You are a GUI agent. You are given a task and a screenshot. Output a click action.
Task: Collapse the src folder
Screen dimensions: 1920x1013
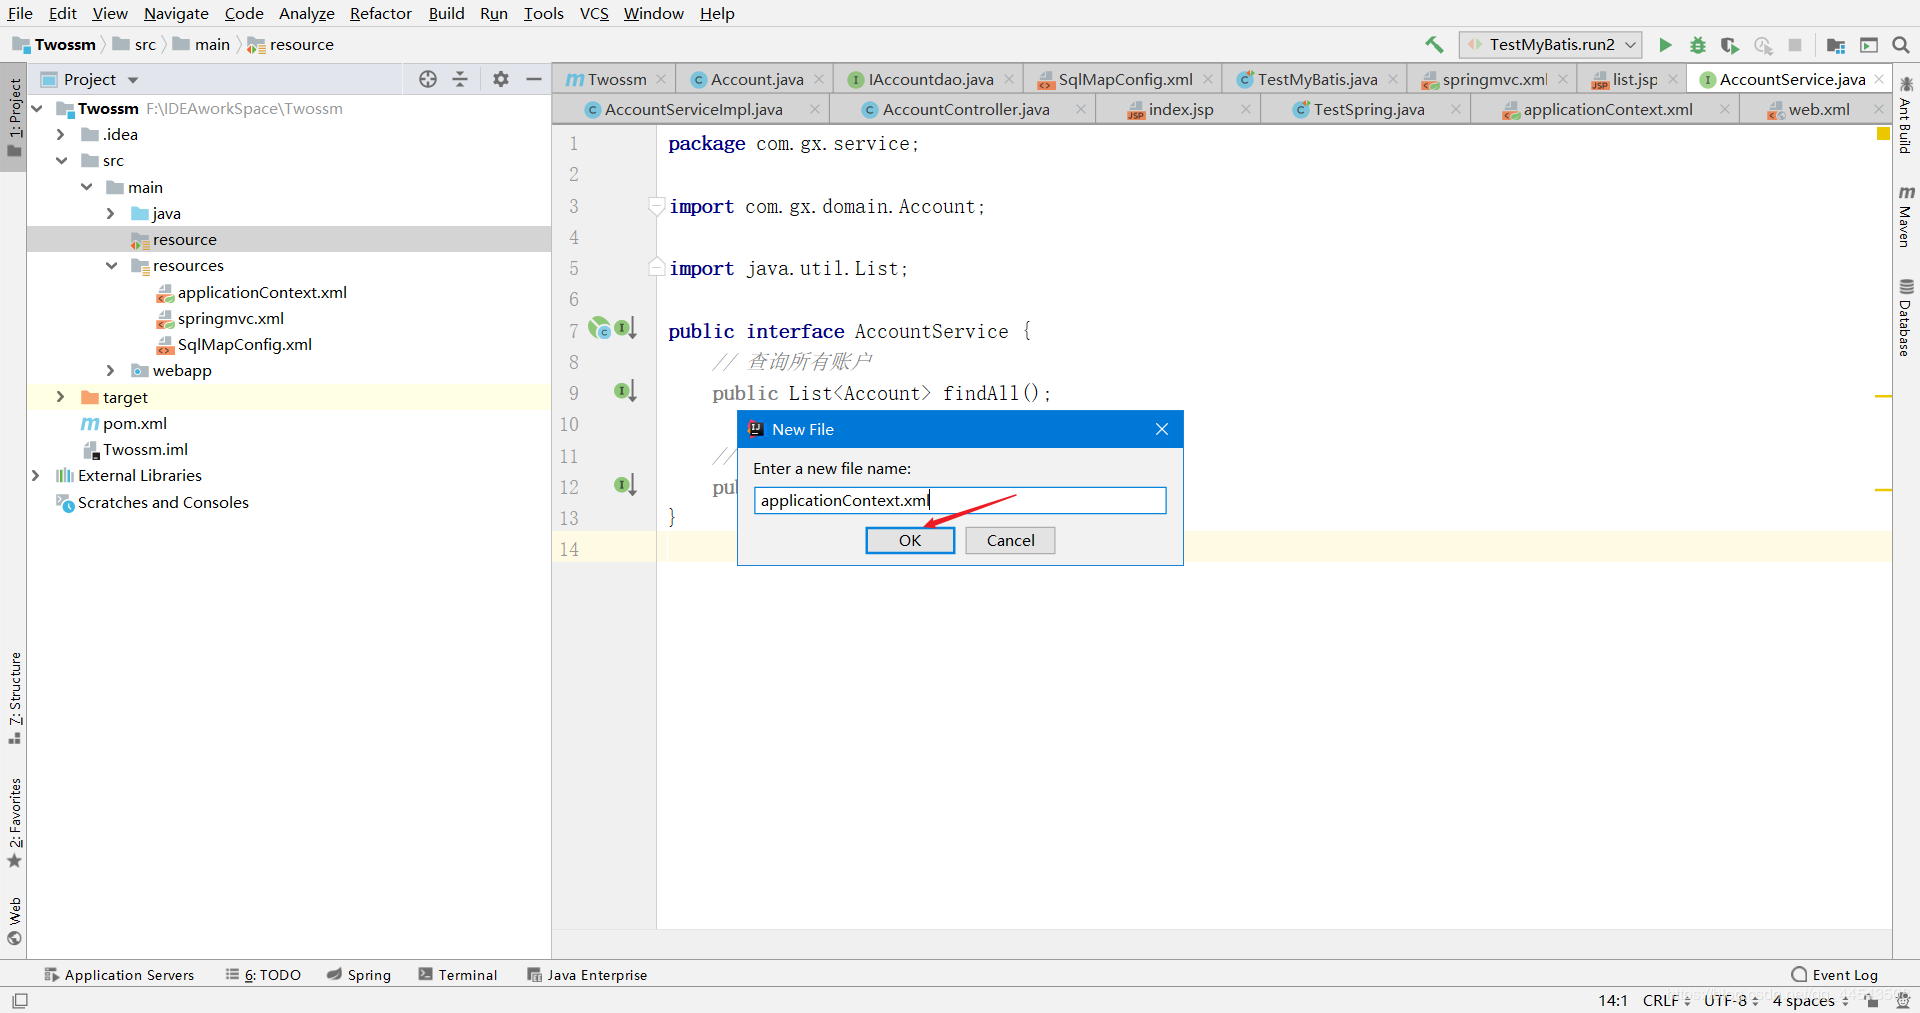(x=61, y=160)
